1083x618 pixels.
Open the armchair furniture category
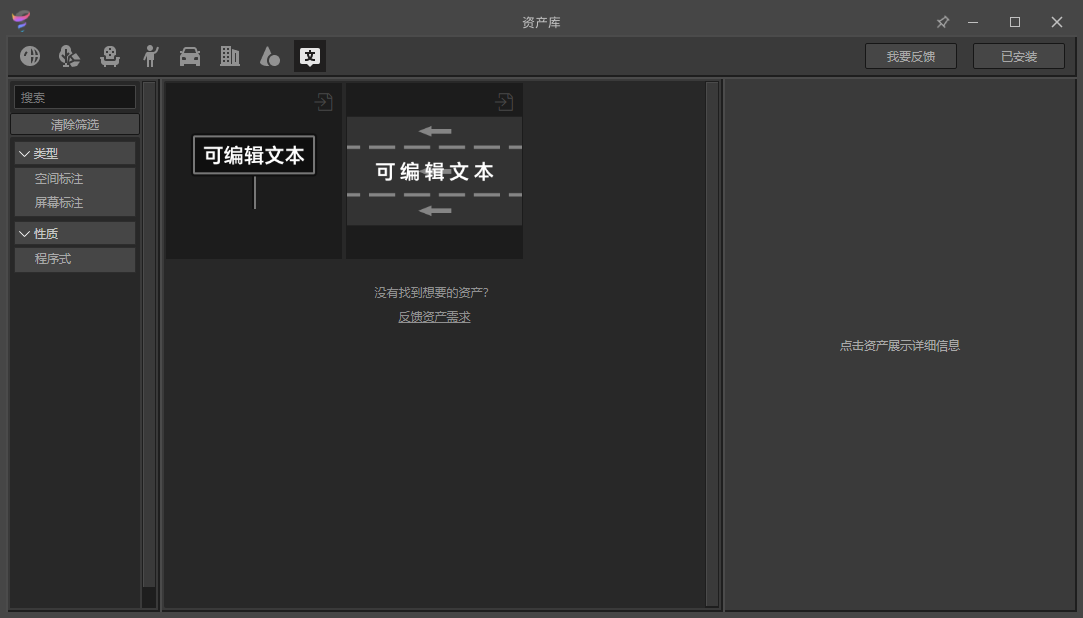[x=110, y=56]
